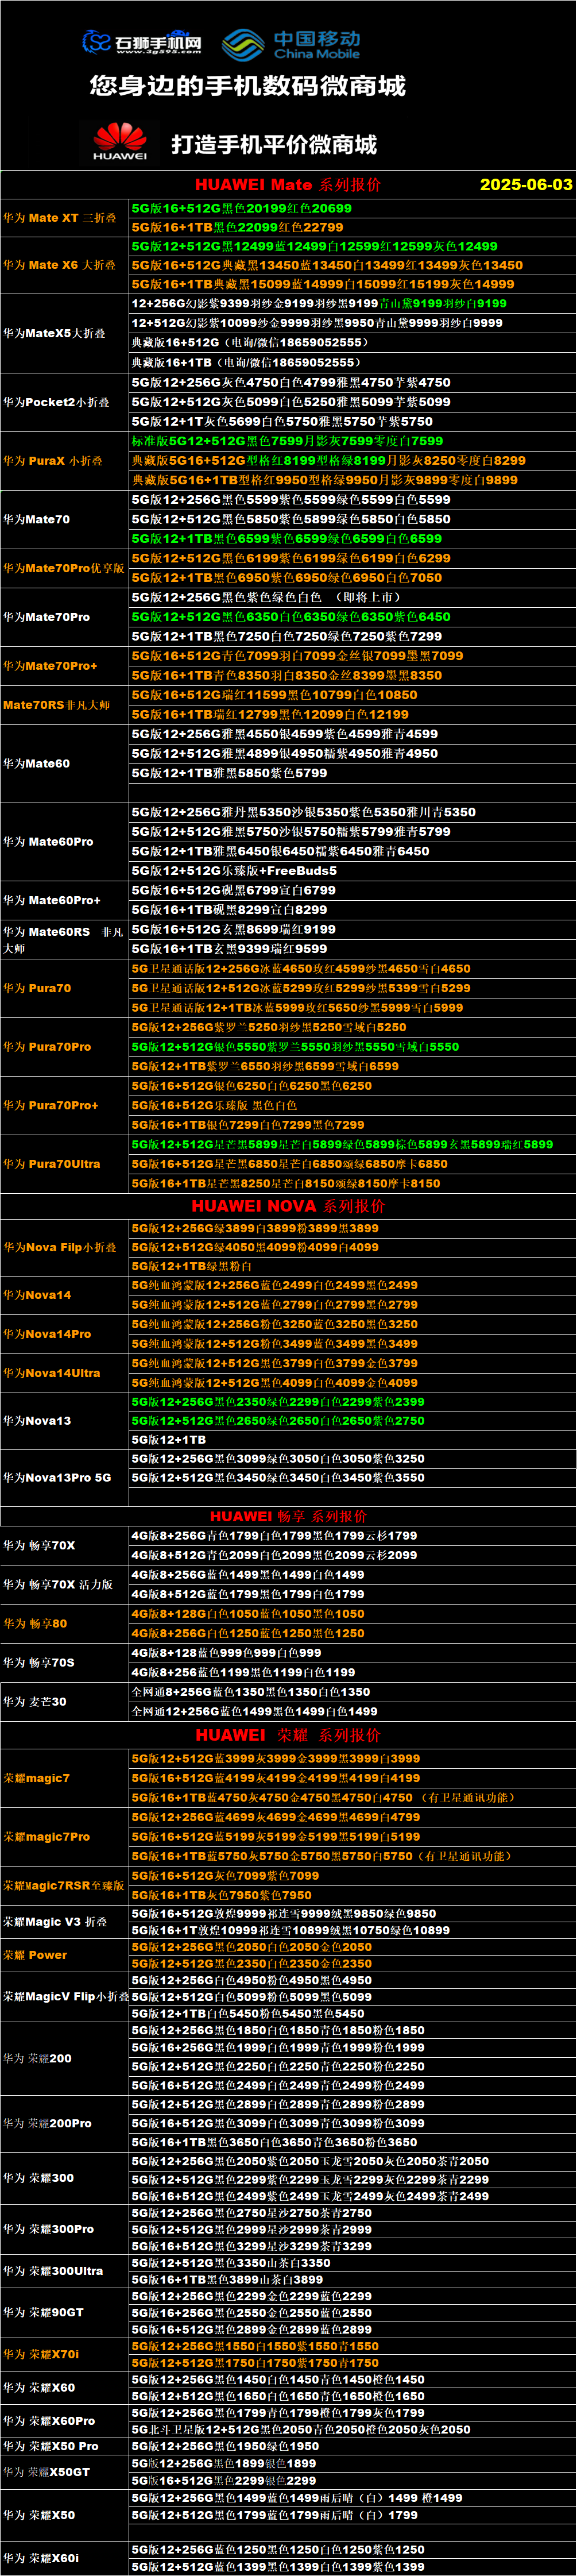Screen dimensions: 577x2576
Task: Click the 荣耀magic7Pro model cell
Action: point(65,1837)
